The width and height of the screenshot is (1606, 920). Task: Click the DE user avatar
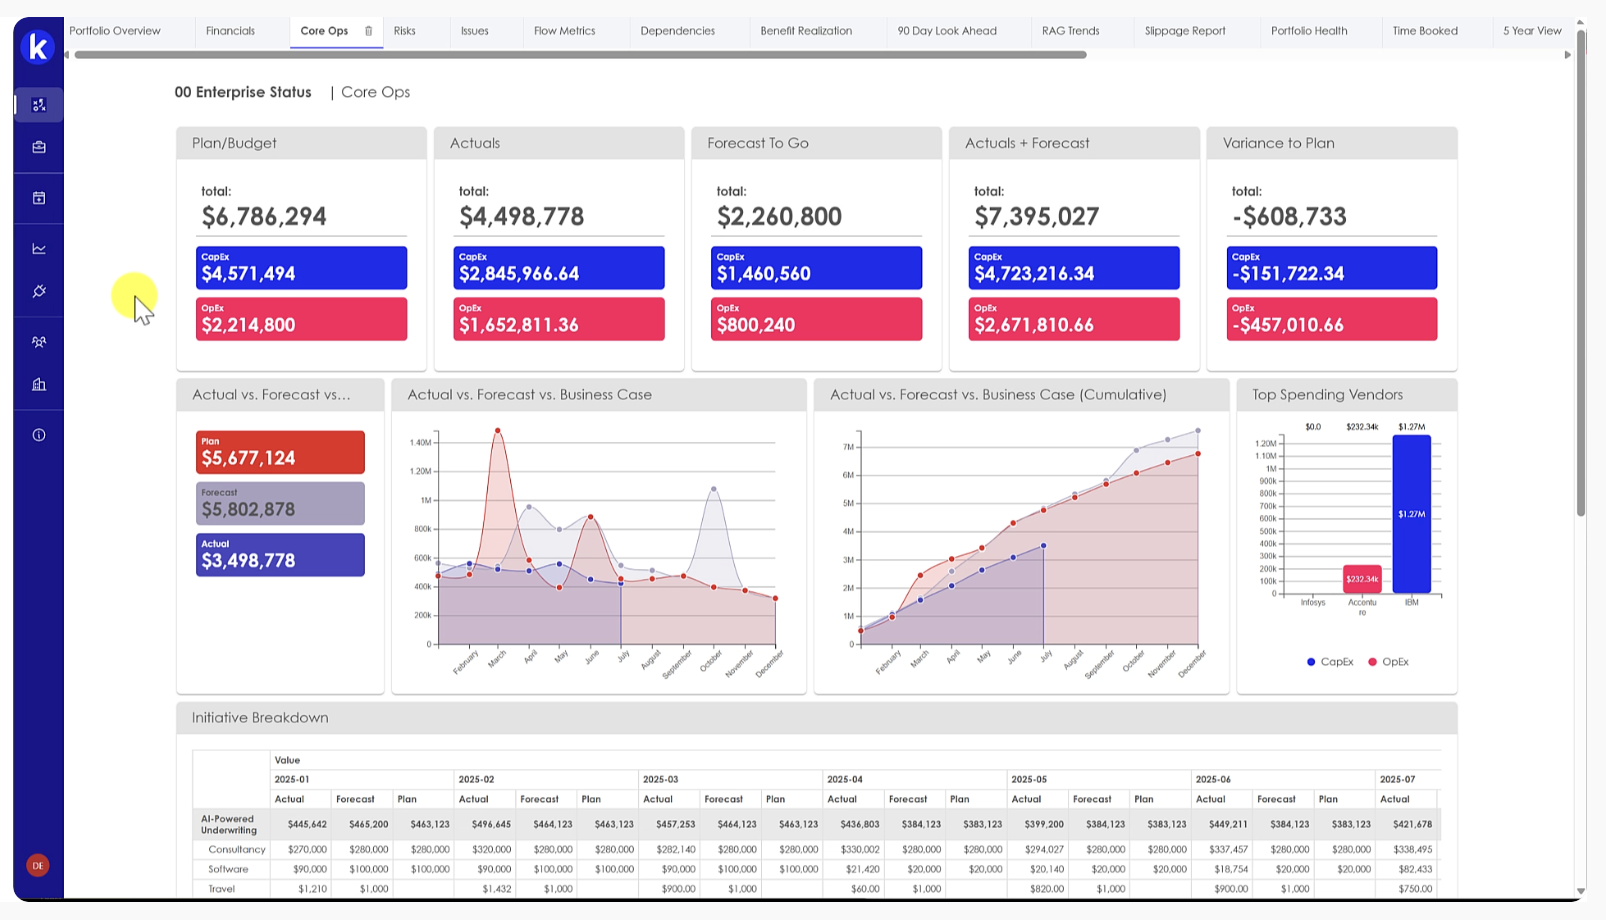click(x=38, y=865)
